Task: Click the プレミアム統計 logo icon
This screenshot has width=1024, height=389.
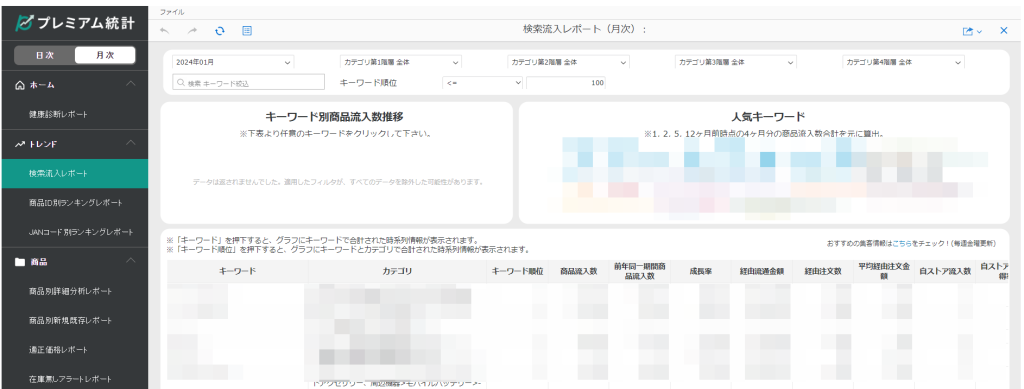Action: coord(24,22)
